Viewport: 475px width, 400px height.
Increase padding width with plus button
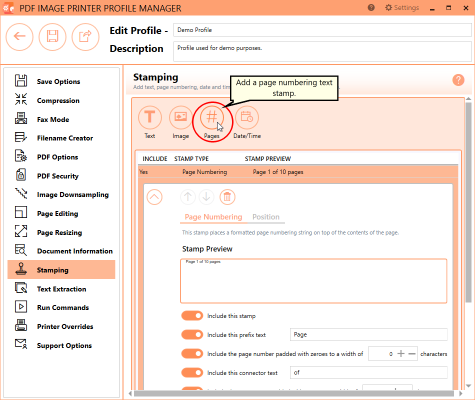401,354
